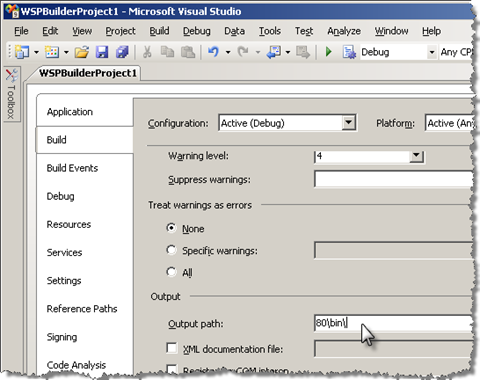Click the Open File folder icon

click(x=82, y=52)
